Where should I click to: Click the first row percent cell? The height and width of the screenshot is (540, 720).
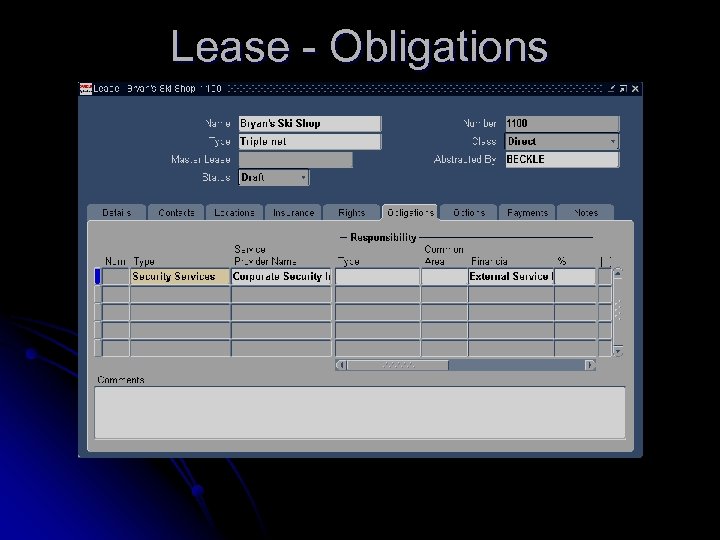tap(575, 276)
